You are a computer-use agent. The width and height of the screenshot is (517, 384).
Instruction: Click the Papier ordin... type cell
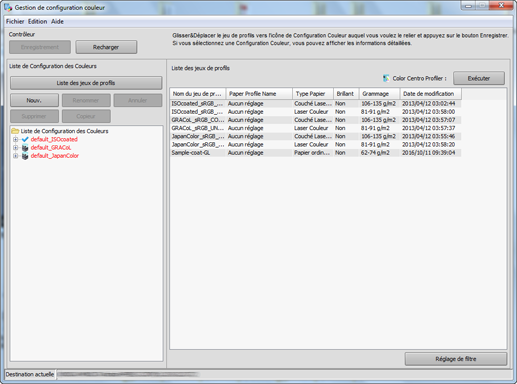[312, 153]
